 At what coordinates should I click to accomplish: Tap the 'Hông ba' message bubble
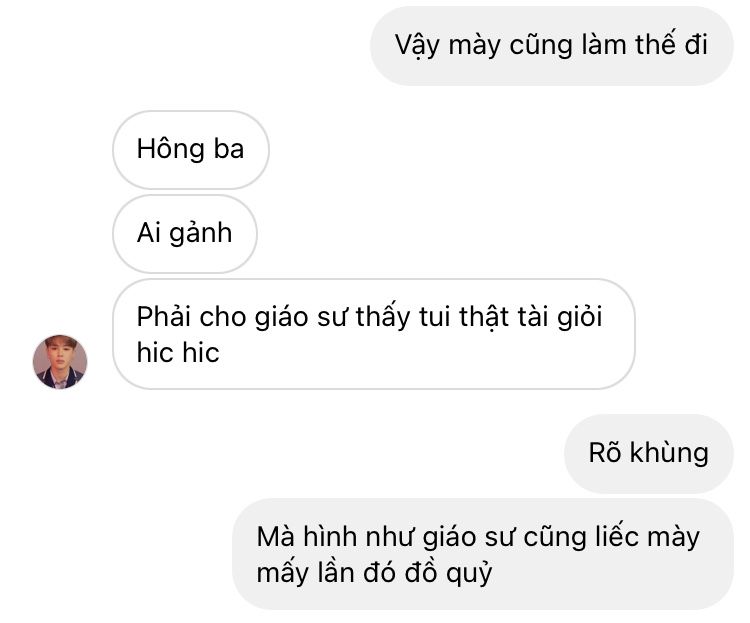(x=191, y=150)
